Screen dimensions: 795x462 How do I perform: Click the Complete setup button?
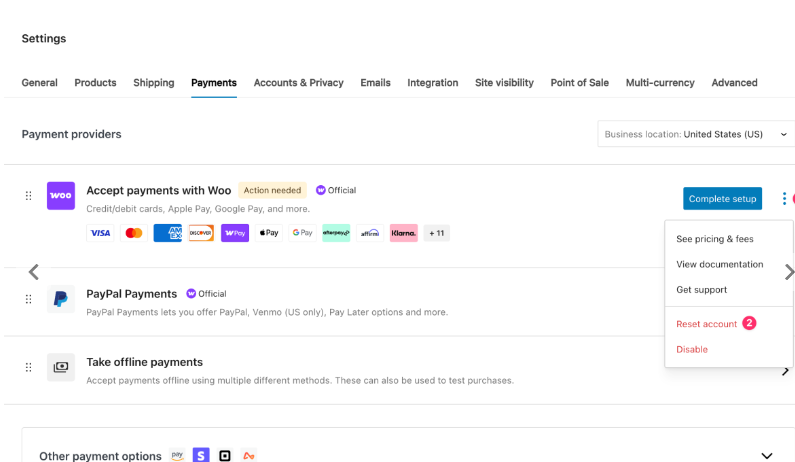722,199
